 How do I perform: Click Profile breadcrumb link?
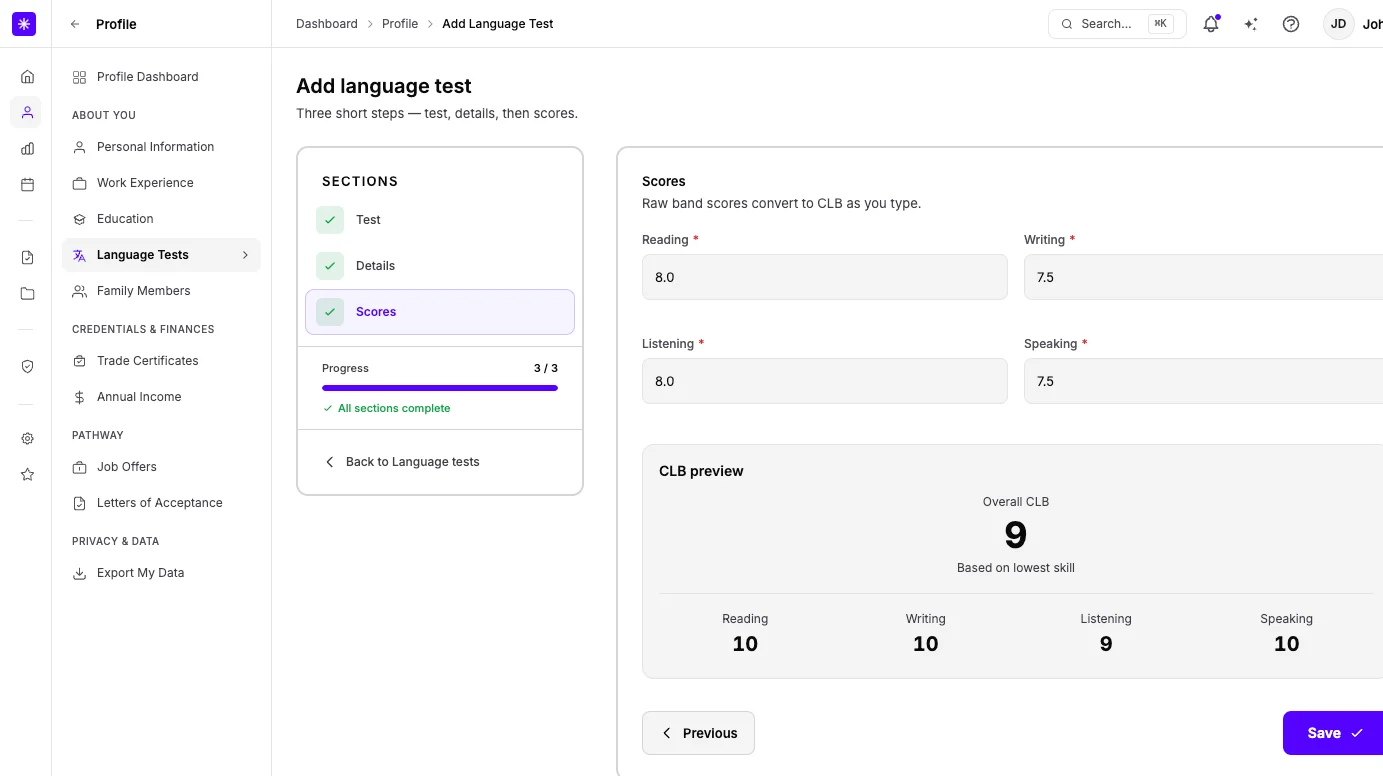pyautogui.click(x=400, y=24)
